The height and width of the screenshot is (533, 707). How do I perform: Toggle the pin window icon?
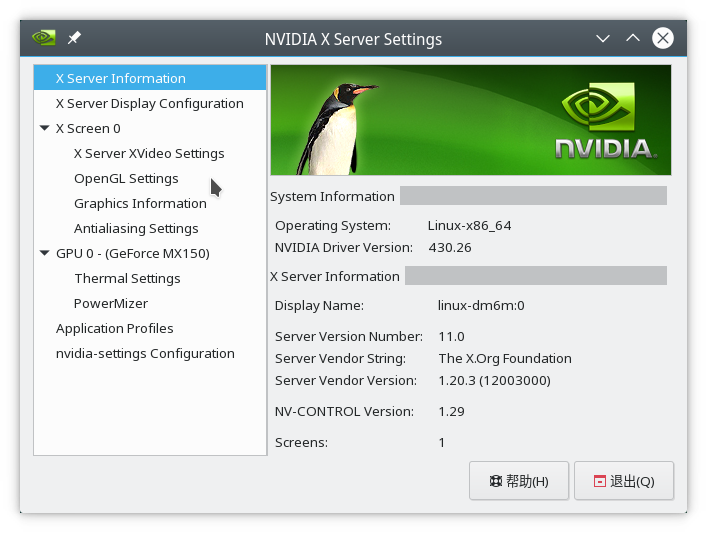74,38
